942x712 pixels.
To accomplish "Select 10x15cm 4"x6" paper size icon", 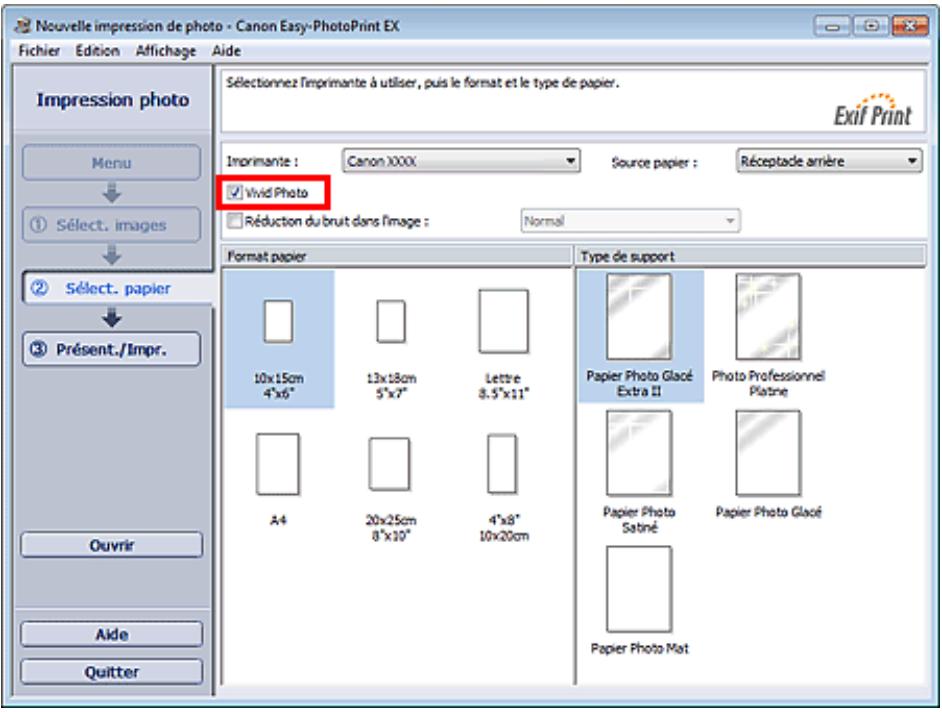I will tap(278, 321).
